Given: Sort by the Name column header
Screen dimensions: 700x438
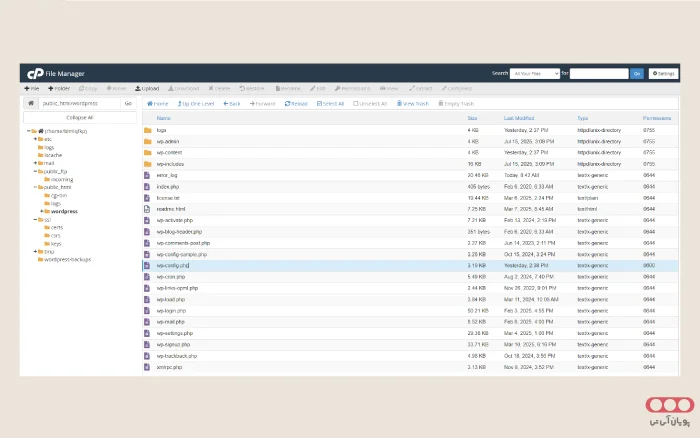Looking at the screenshot, I should click(x=163, y=118).
